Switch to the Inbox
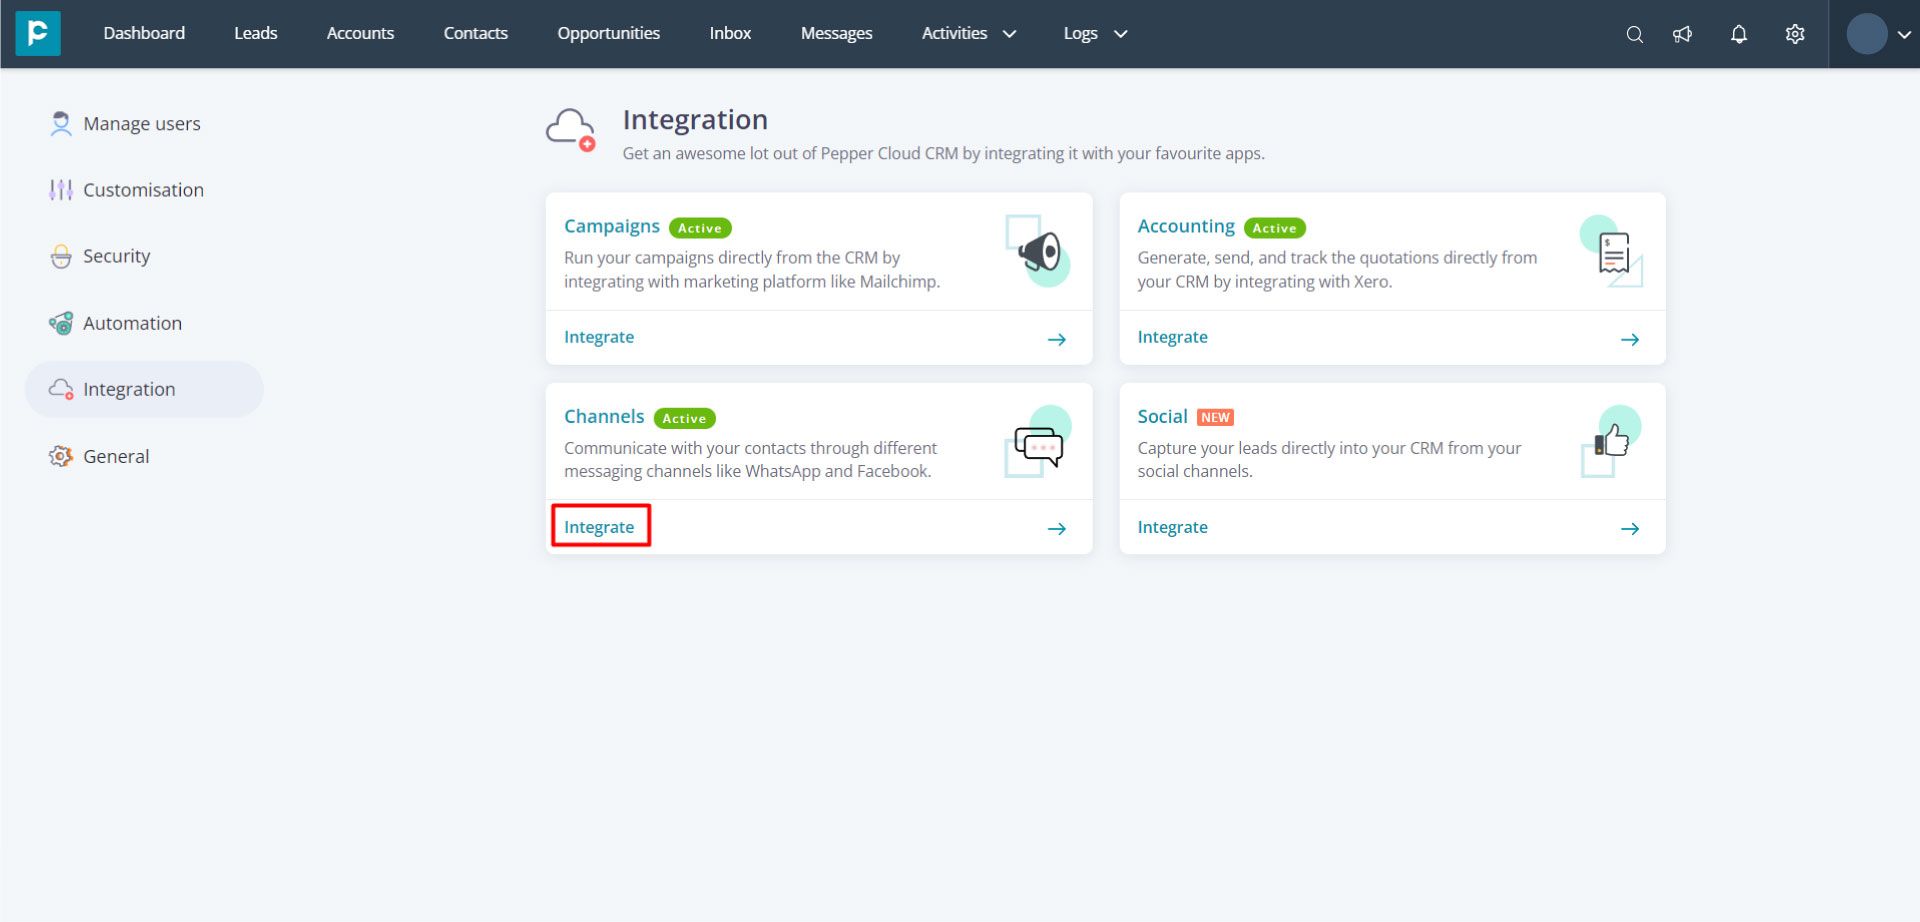Viewport: 1920px width, 922px height. [x=730, y=33]
